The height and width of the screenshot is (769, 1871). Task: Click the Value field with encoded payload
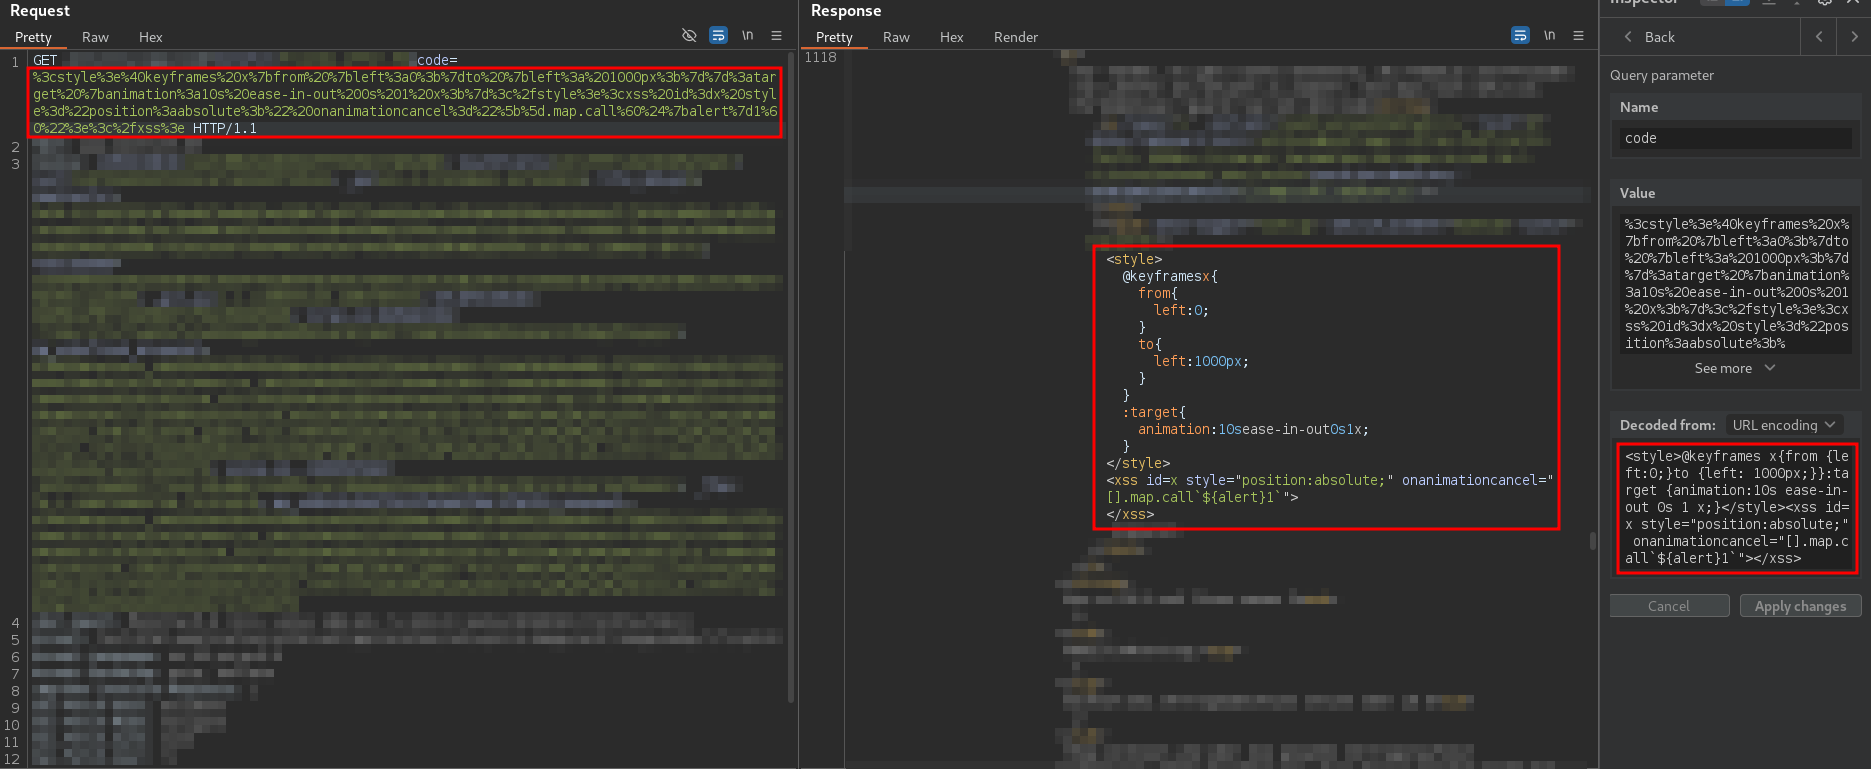coord(1735,283)
